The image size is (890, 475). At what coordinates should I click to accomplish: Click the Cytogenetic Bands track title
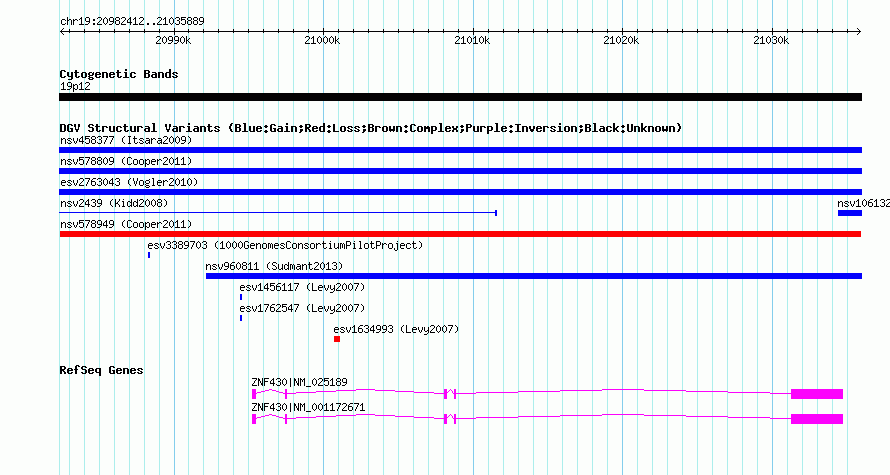tap(119, 74)
